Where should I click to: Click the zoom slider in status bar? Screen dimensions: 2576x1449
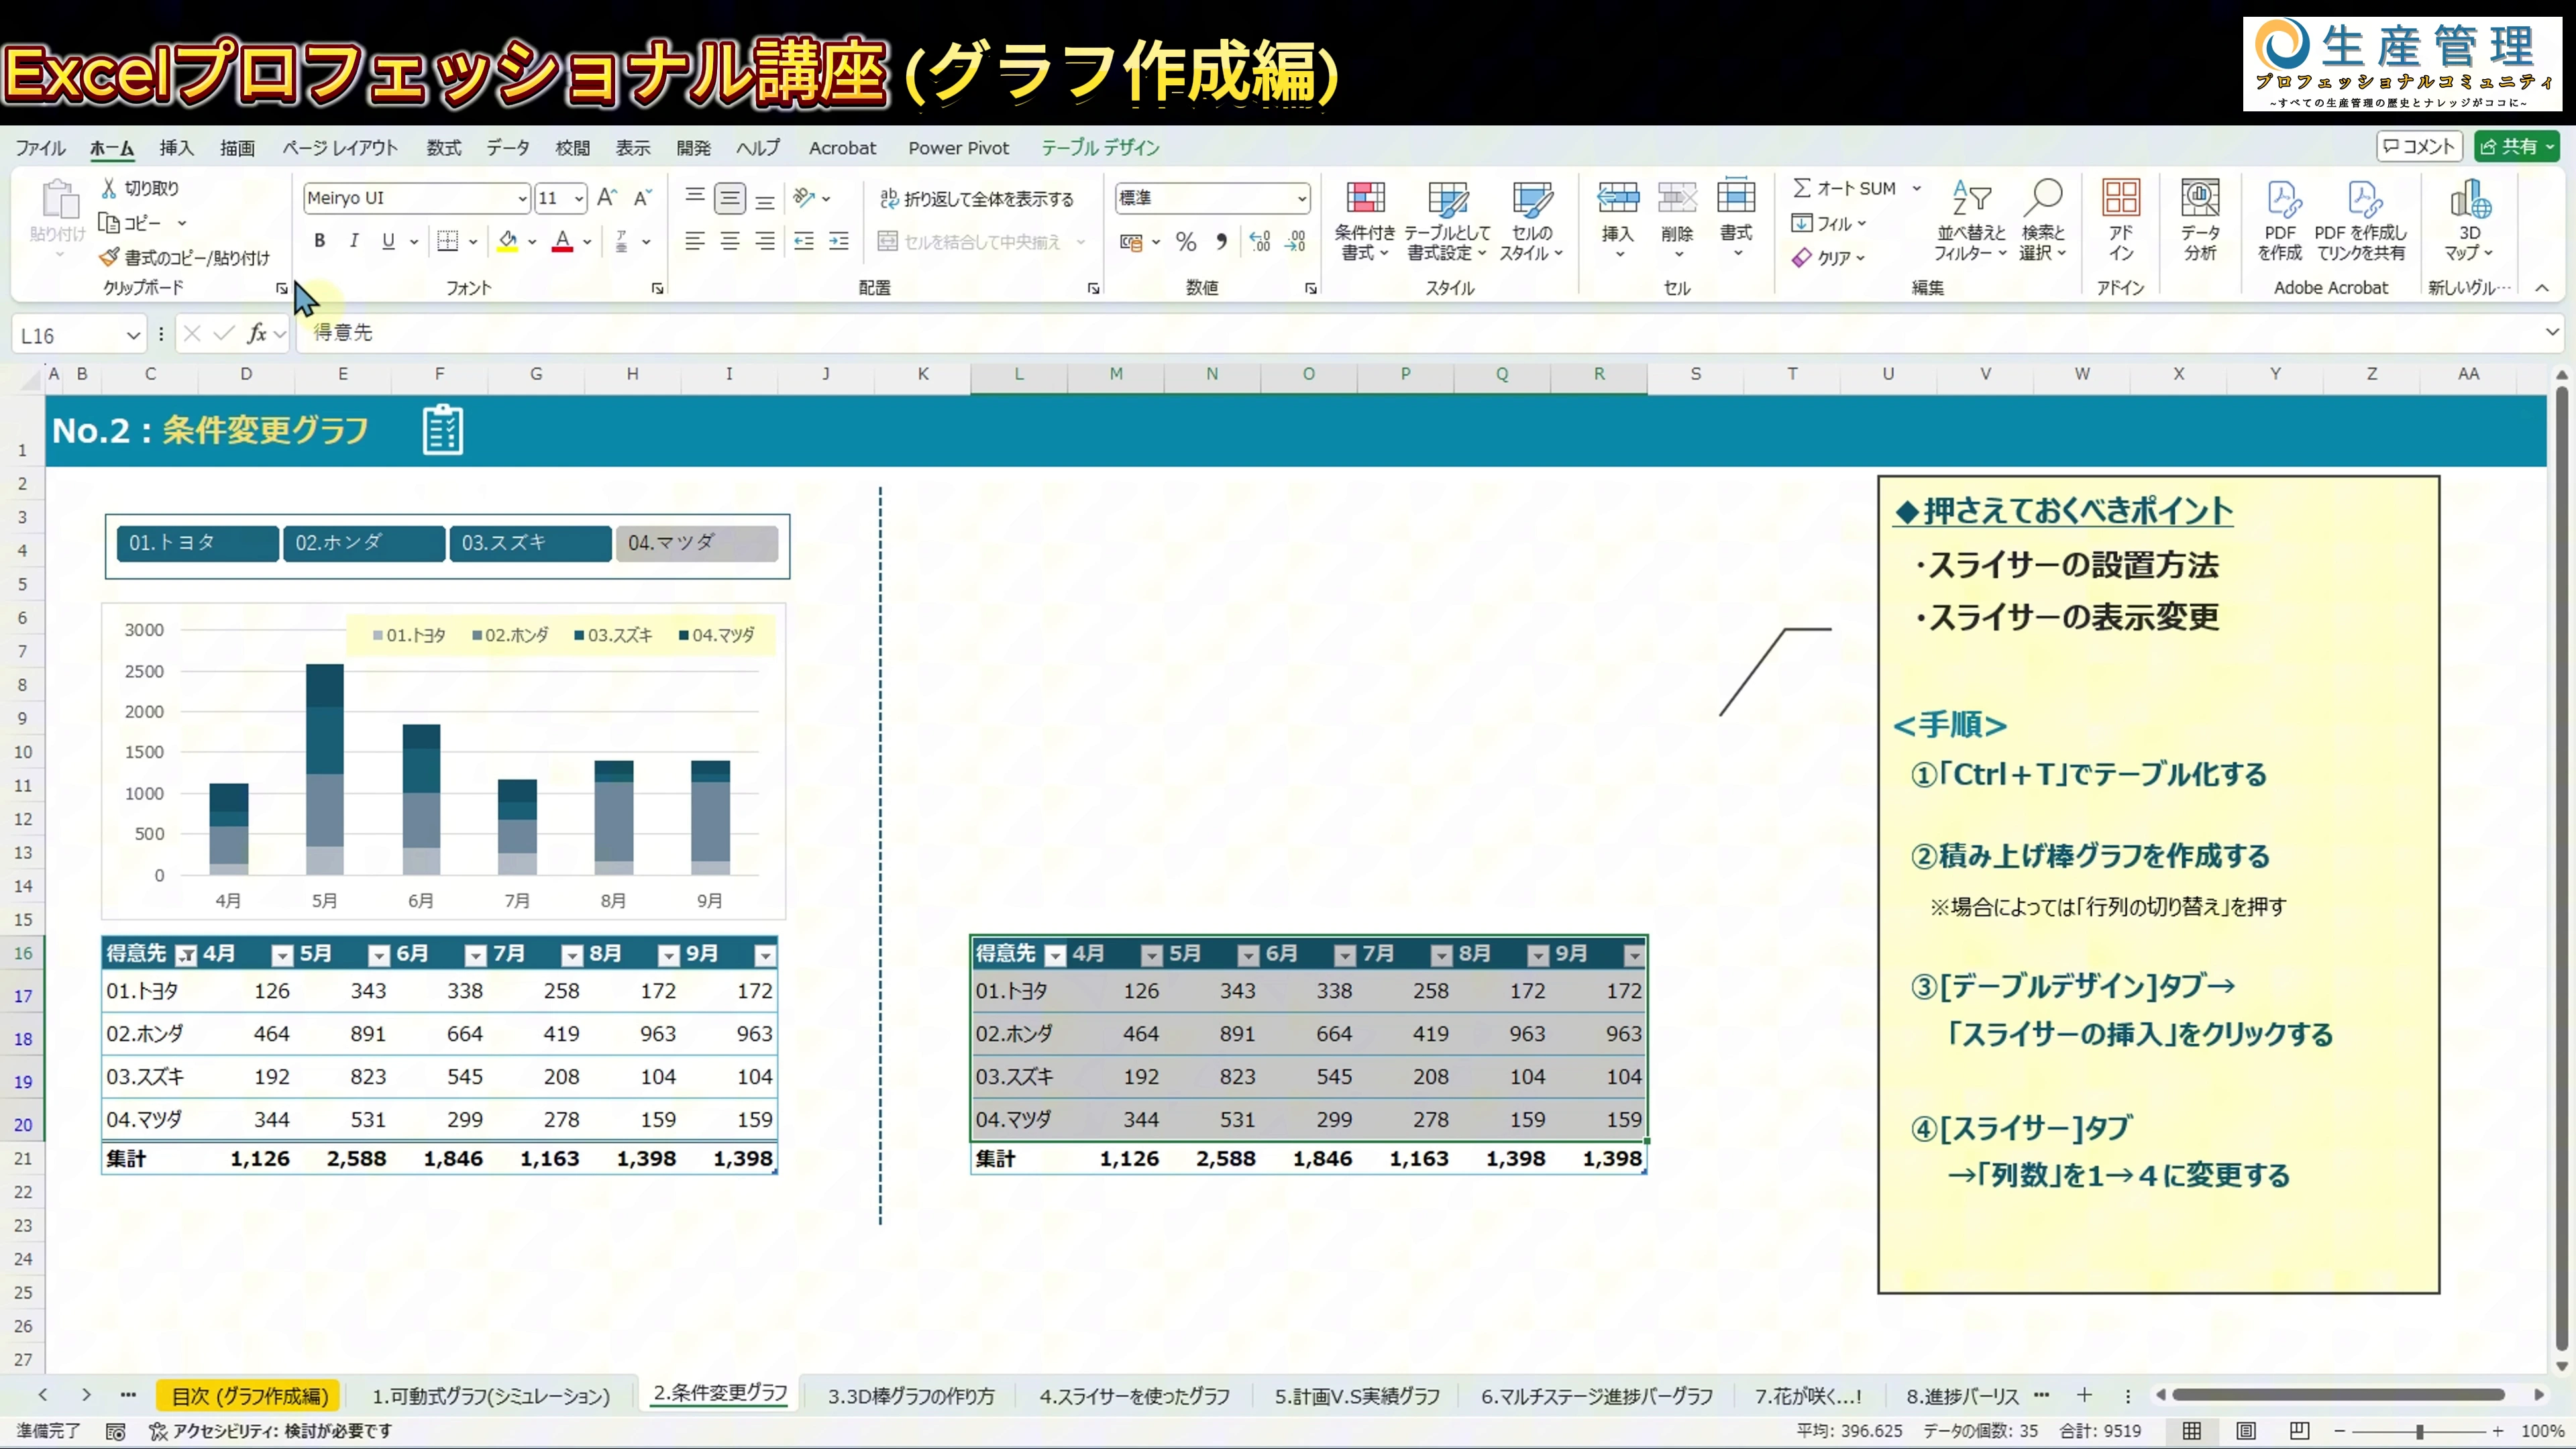click(2418, 1431)
